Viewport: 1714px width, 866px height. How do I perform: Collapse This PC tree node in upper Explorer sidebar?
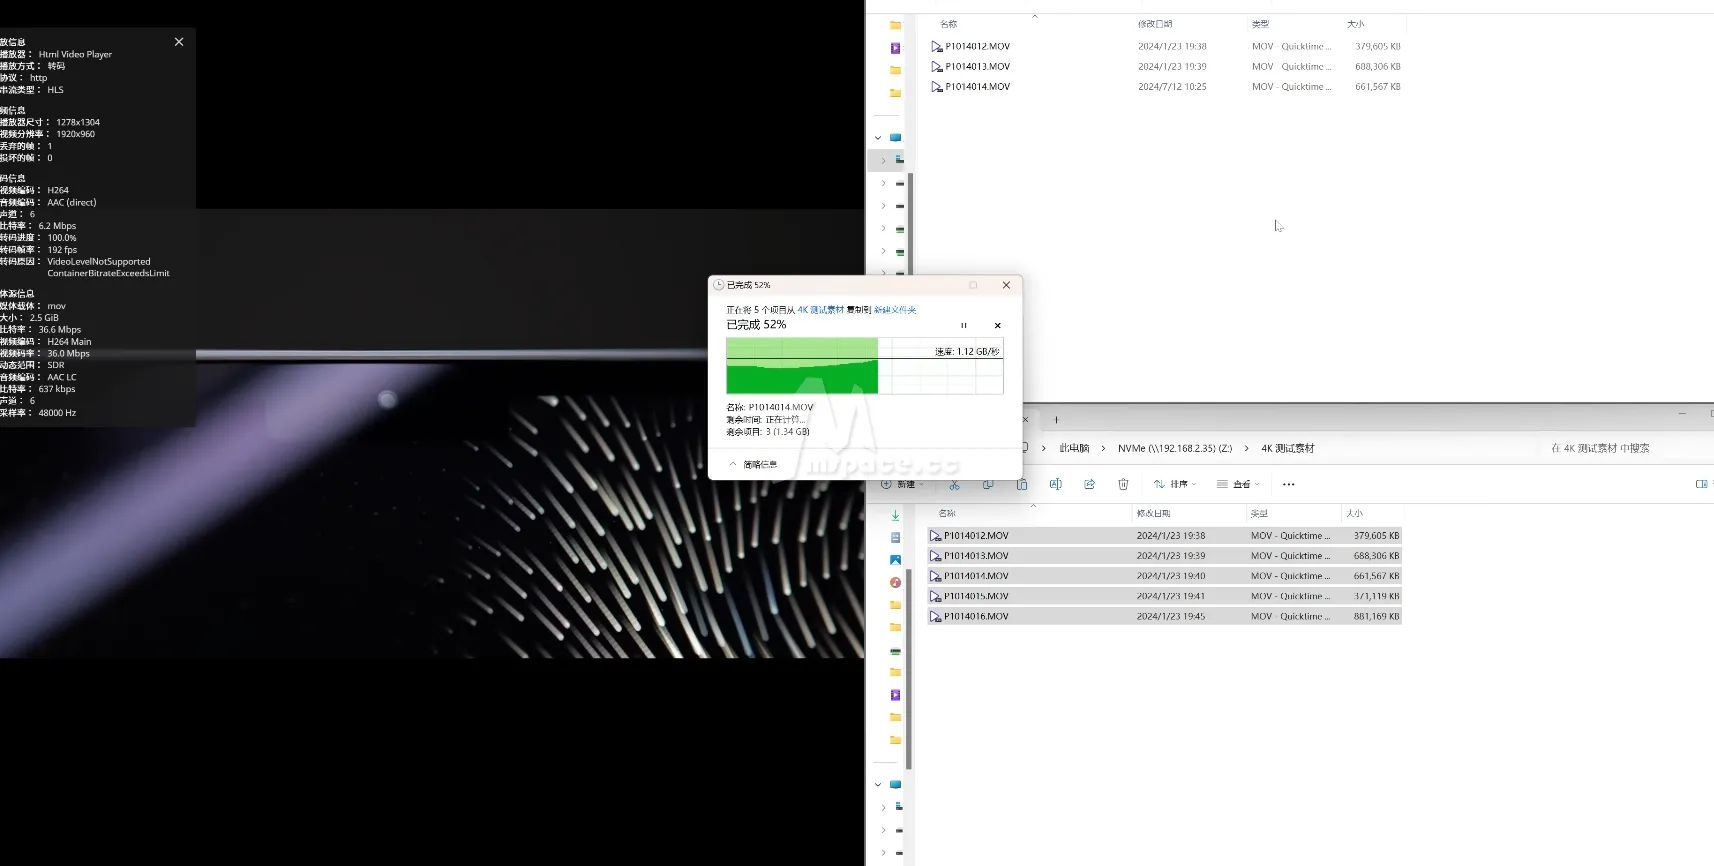pyautogui.click(x=878, y=138)
